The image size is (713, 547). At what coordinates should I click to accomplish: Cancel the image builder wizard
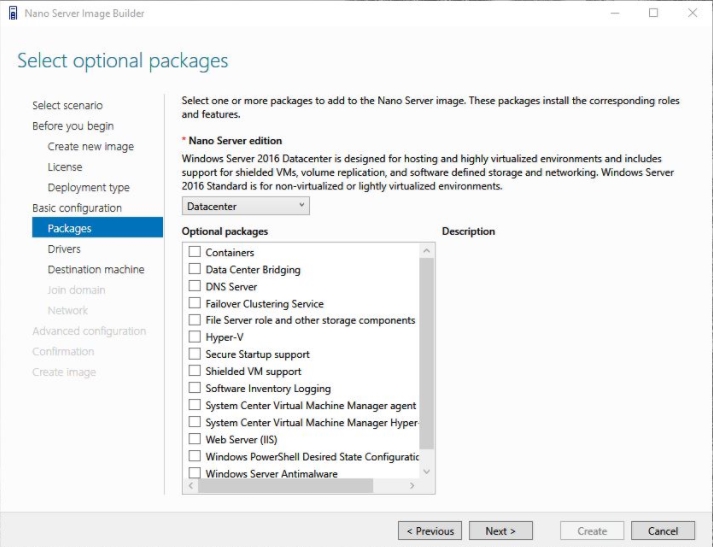662,531
